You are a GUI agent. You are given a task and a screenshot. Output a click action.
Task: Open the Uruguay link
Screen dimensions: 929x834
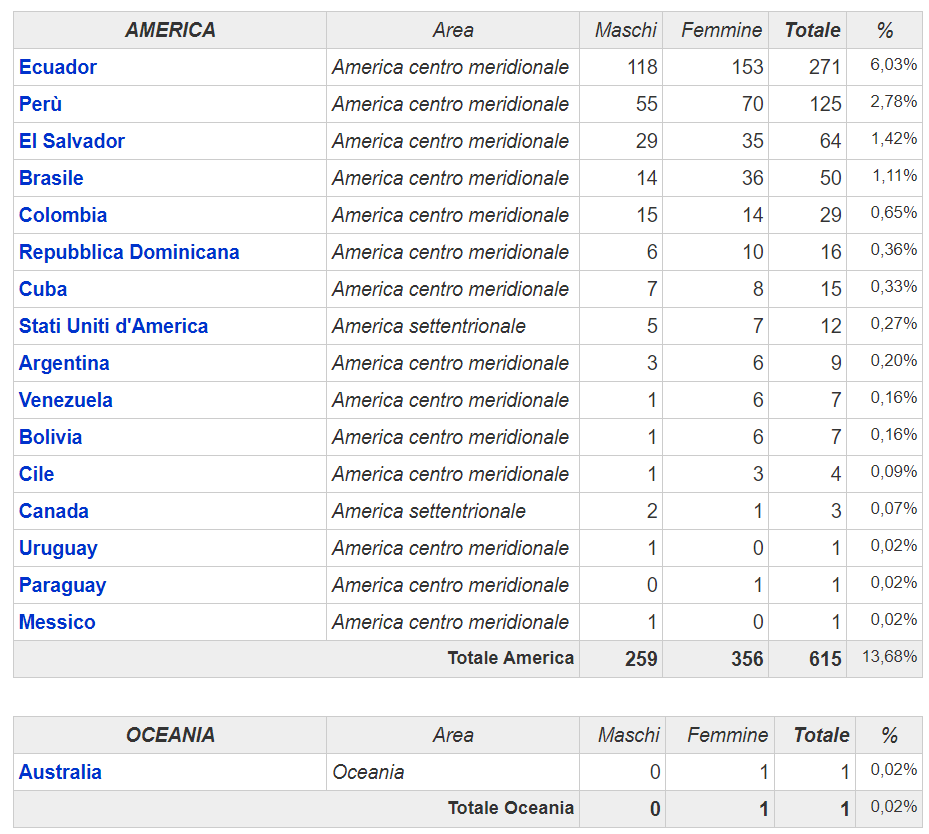click(x=58, y=548)
